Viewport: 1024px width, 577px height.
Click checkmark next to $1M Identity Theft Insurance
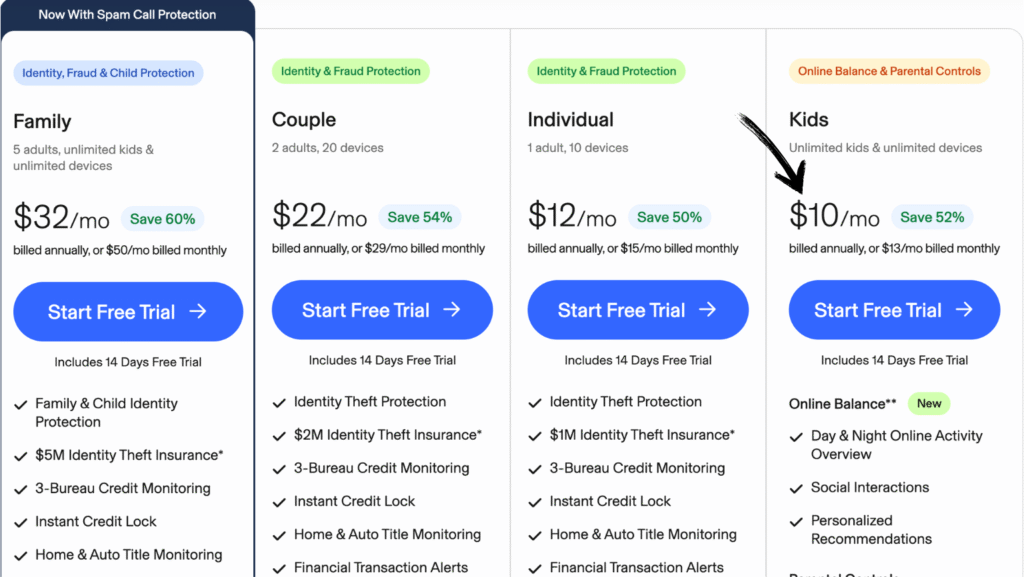coord(536,436)
